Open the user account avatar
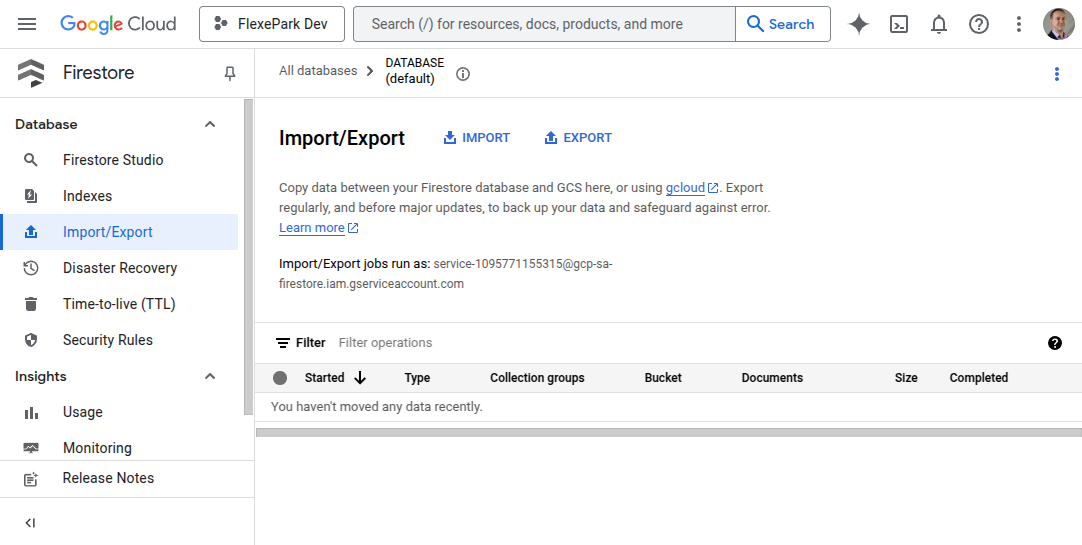 click(1058, 24)
